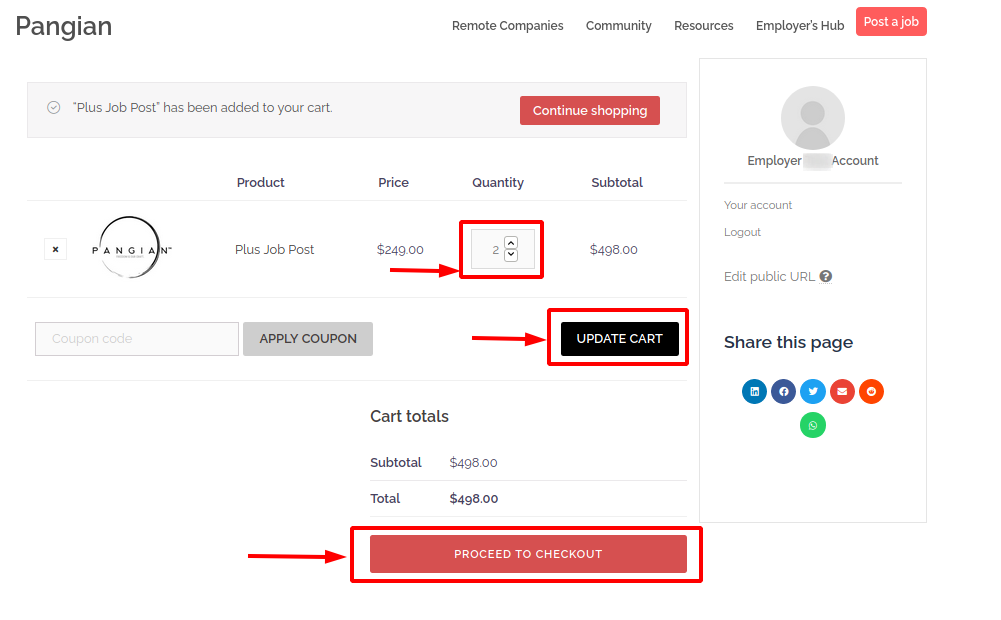Open Resources menu item
This screenshot has width=1001, height=620.
click(704, 26)
